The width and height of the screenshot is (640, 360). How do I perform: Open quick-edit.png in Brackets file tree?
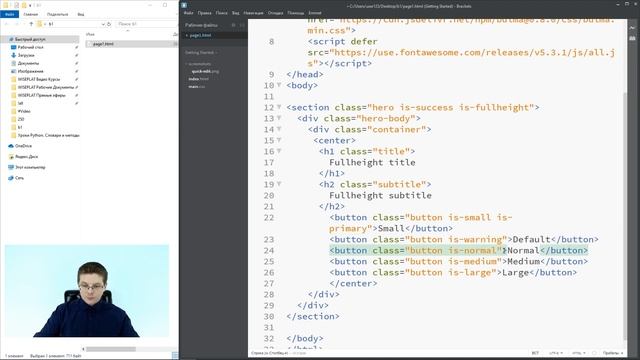click(205, 71)
